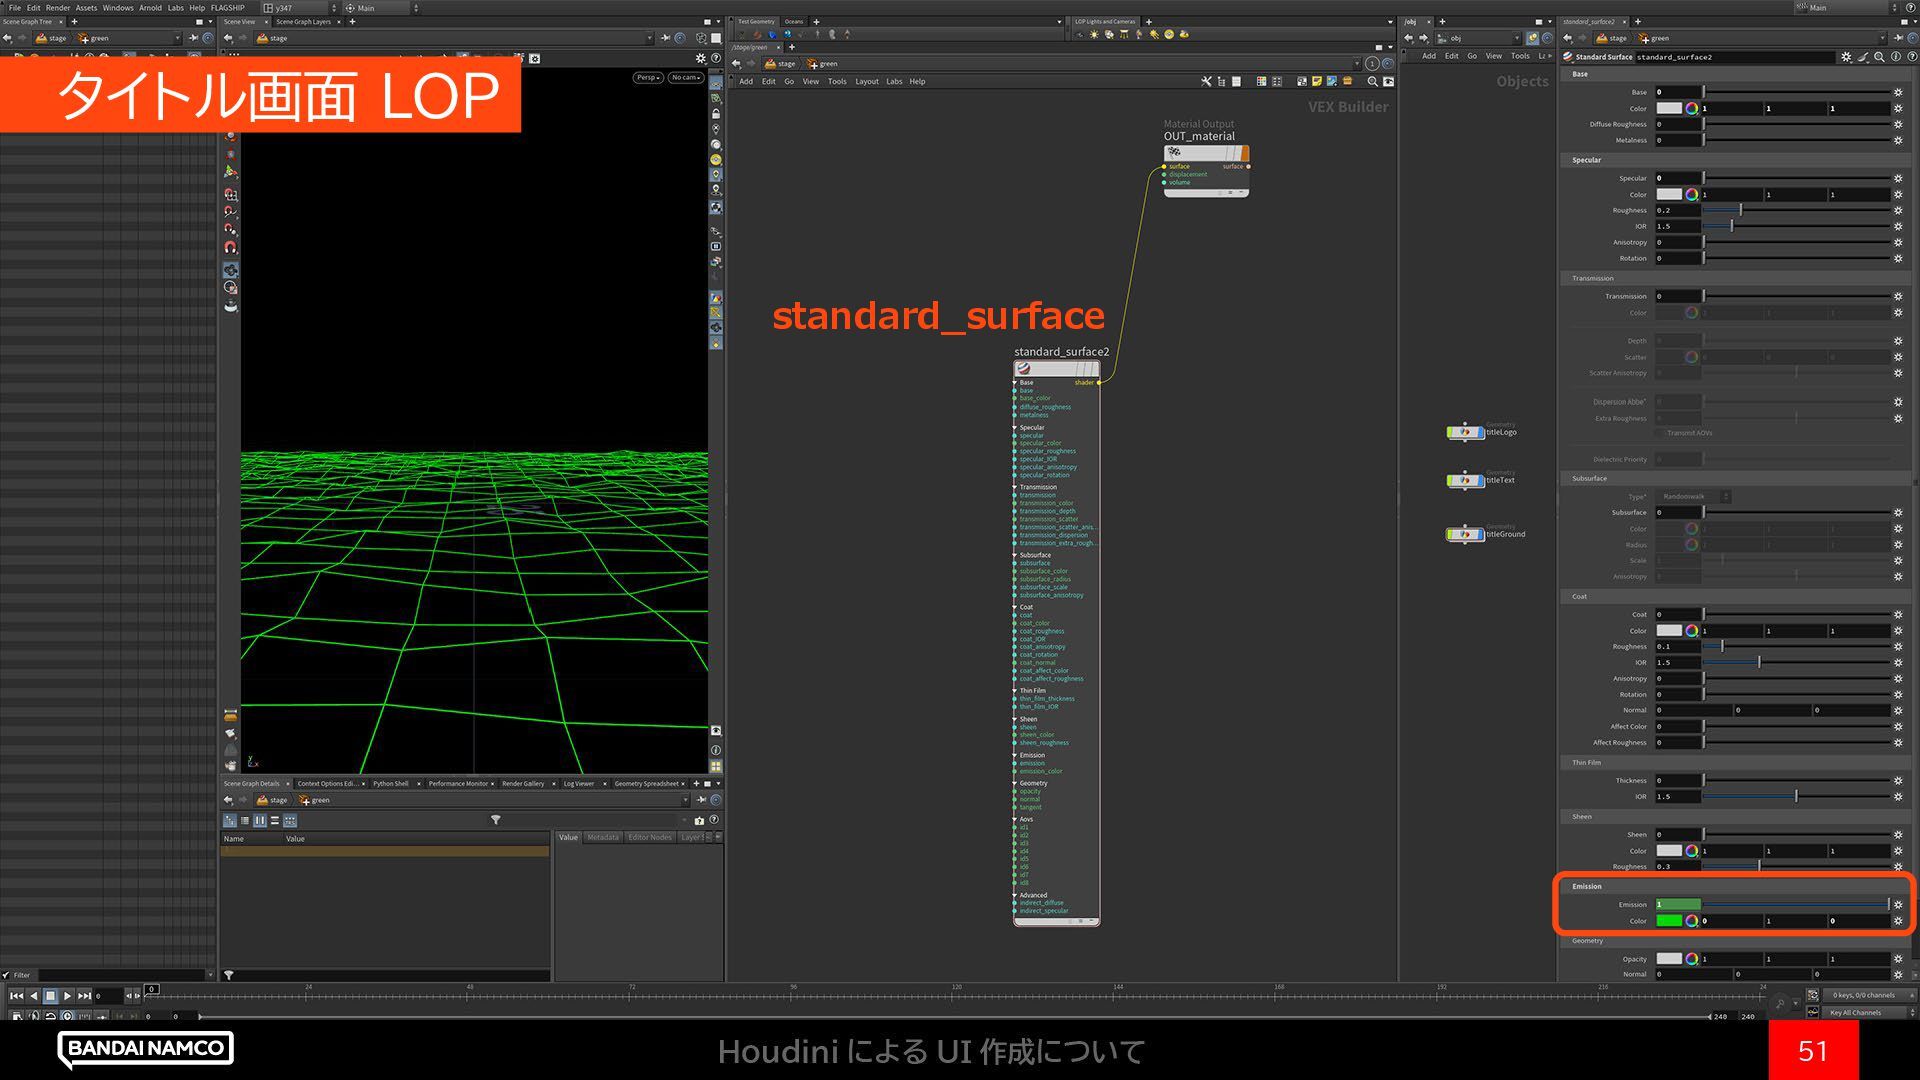This screenshot has width=1920, height=1080.
Task: Click the wrench tools icon in network editor
Action: tap(1206, 81)
